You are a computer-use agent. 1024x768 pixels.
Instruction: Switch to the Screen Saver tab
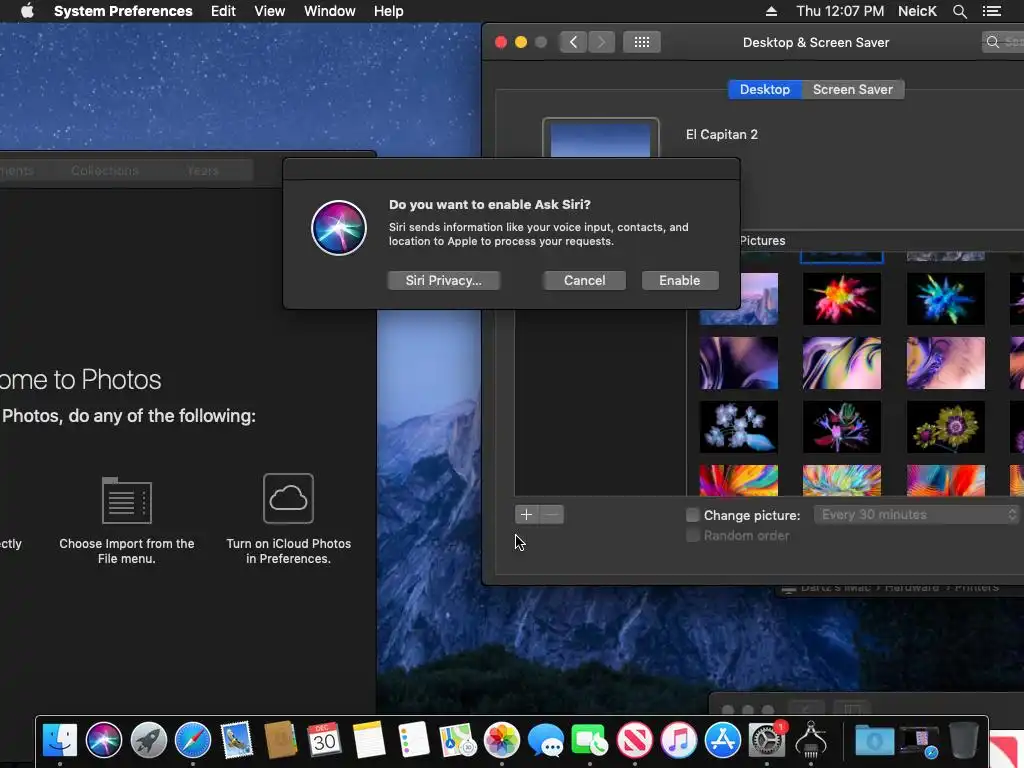[852, 89]
